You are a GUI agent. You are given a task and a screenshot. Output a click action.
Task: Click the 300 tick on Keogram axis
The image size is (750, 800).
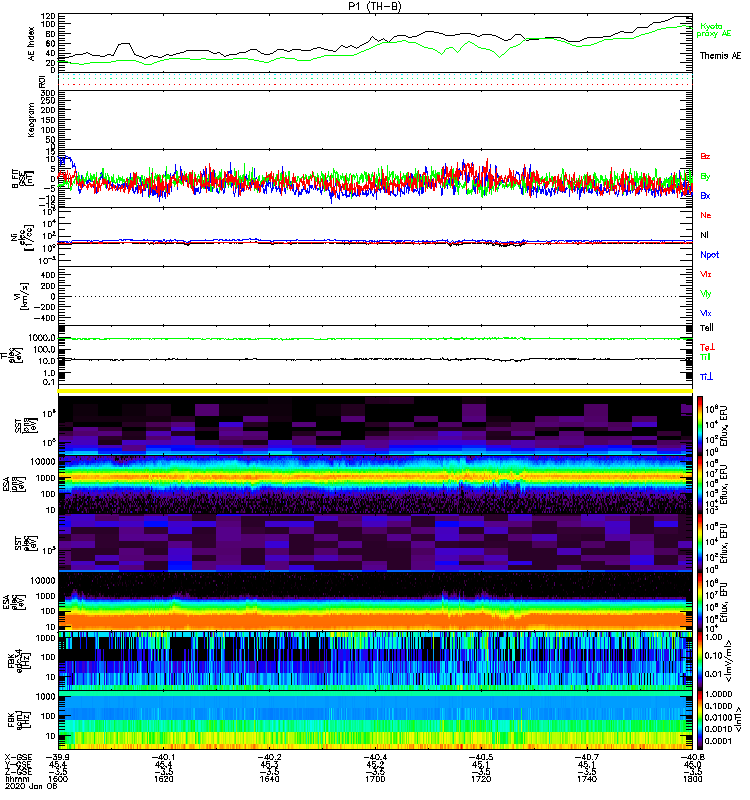pos(49,93)
